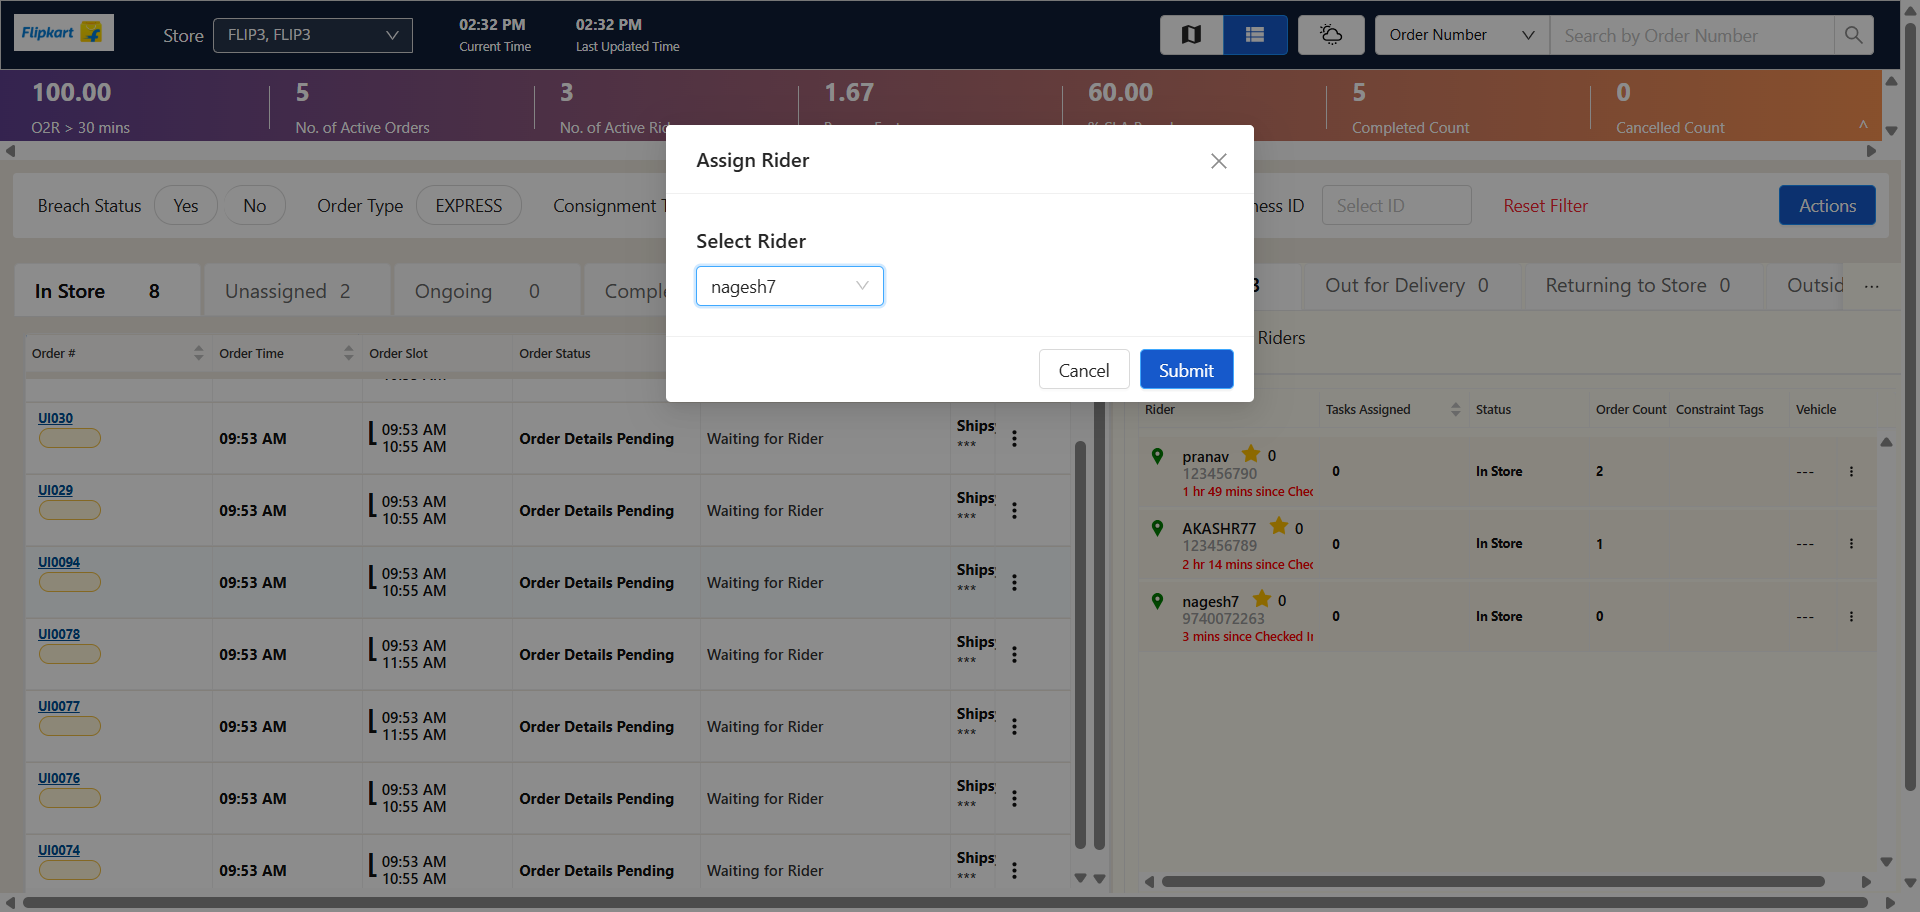Viewport: 1920px width, 912px height.
Task: Open the Select ID dropdown
Action: 1396,205
